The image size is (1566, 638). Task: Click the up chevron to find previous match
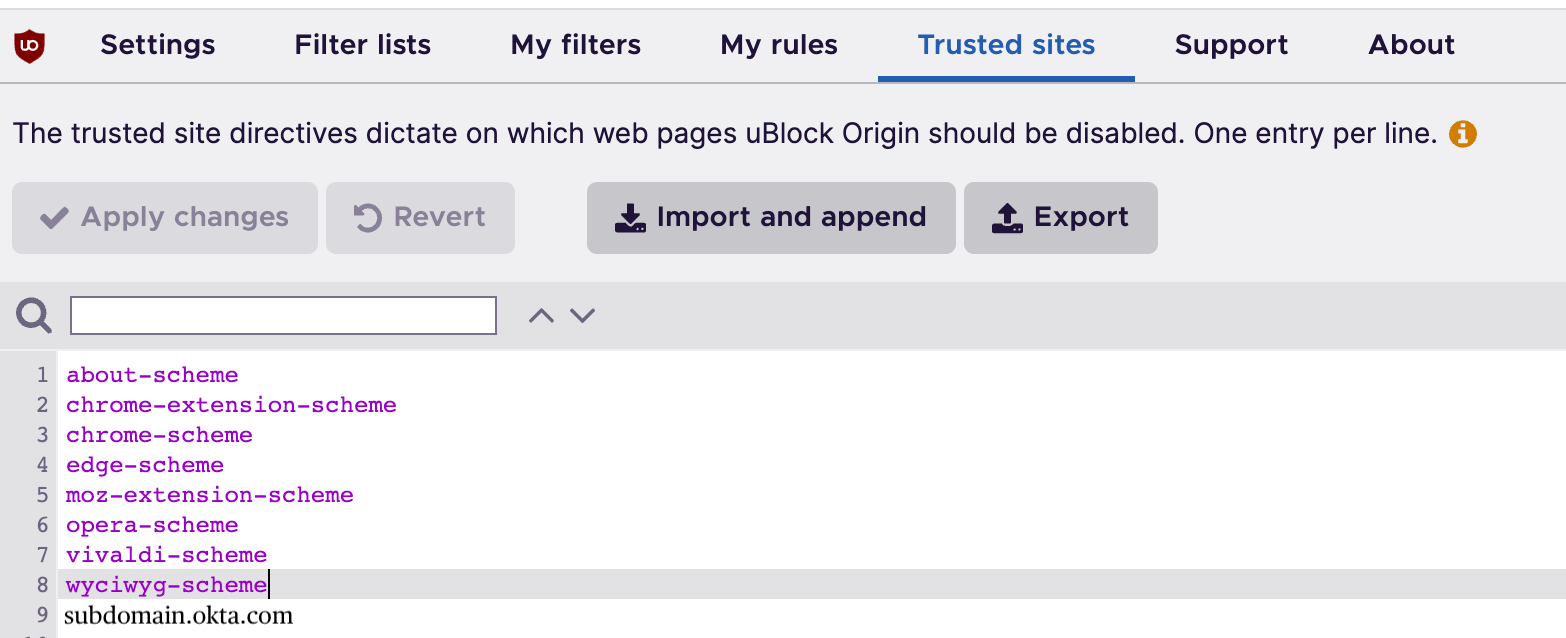pyautogui.click(x=541, y=315)
